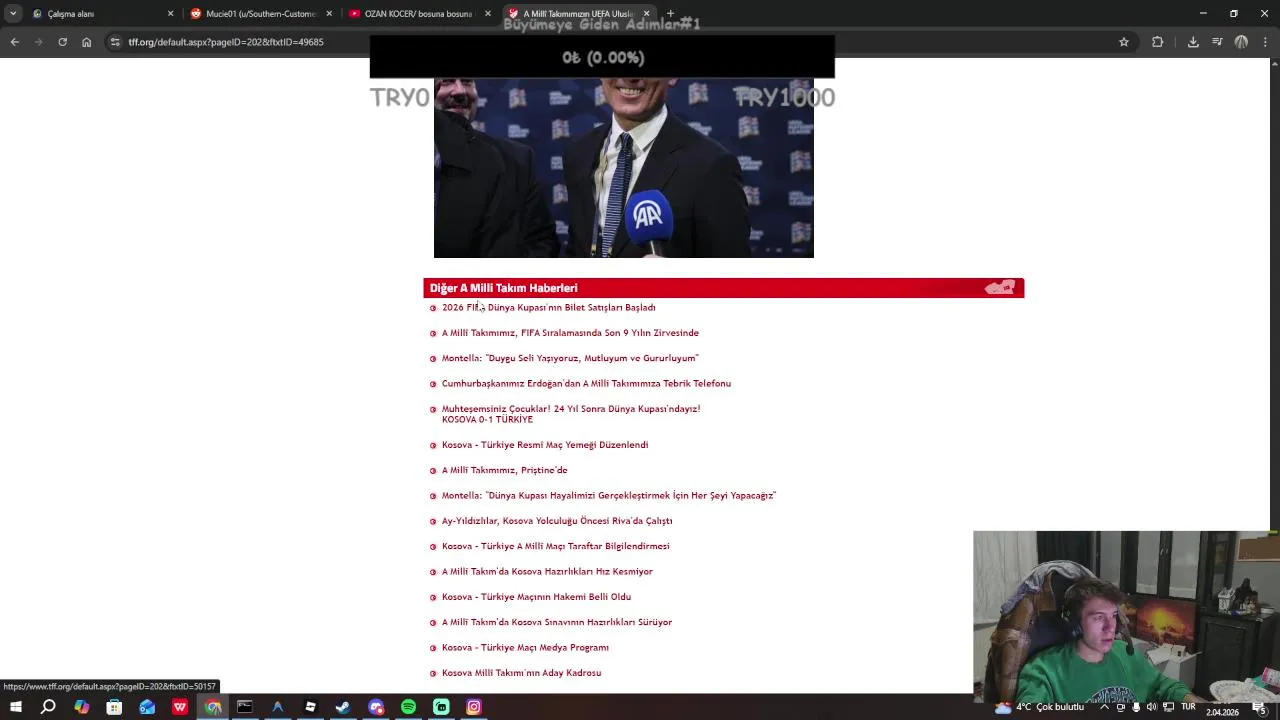Open Kosova - Türkiye Maçının Hakemi Belli Oldu
Screen dimensions: 1280x720
click(x=536, y=597)
